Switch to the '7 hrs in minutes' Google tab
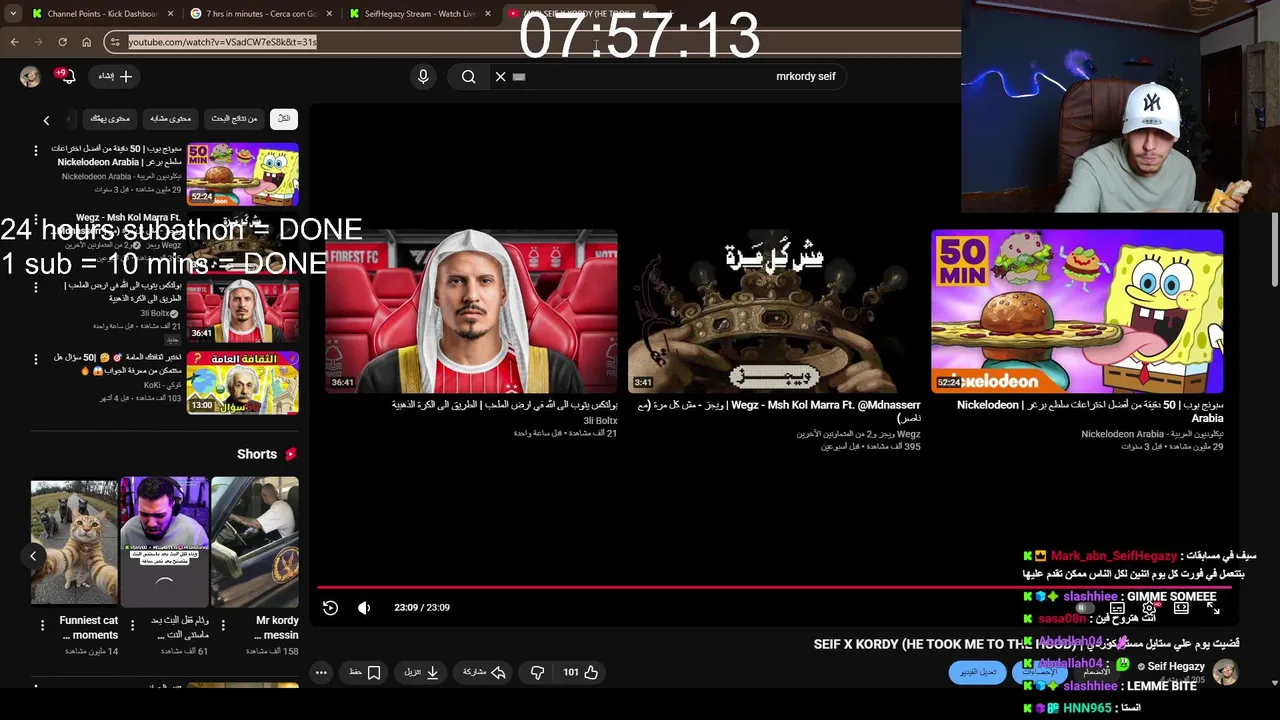Image resolution: width=1280 pixels, height=720 pixels. coord(261,14)
